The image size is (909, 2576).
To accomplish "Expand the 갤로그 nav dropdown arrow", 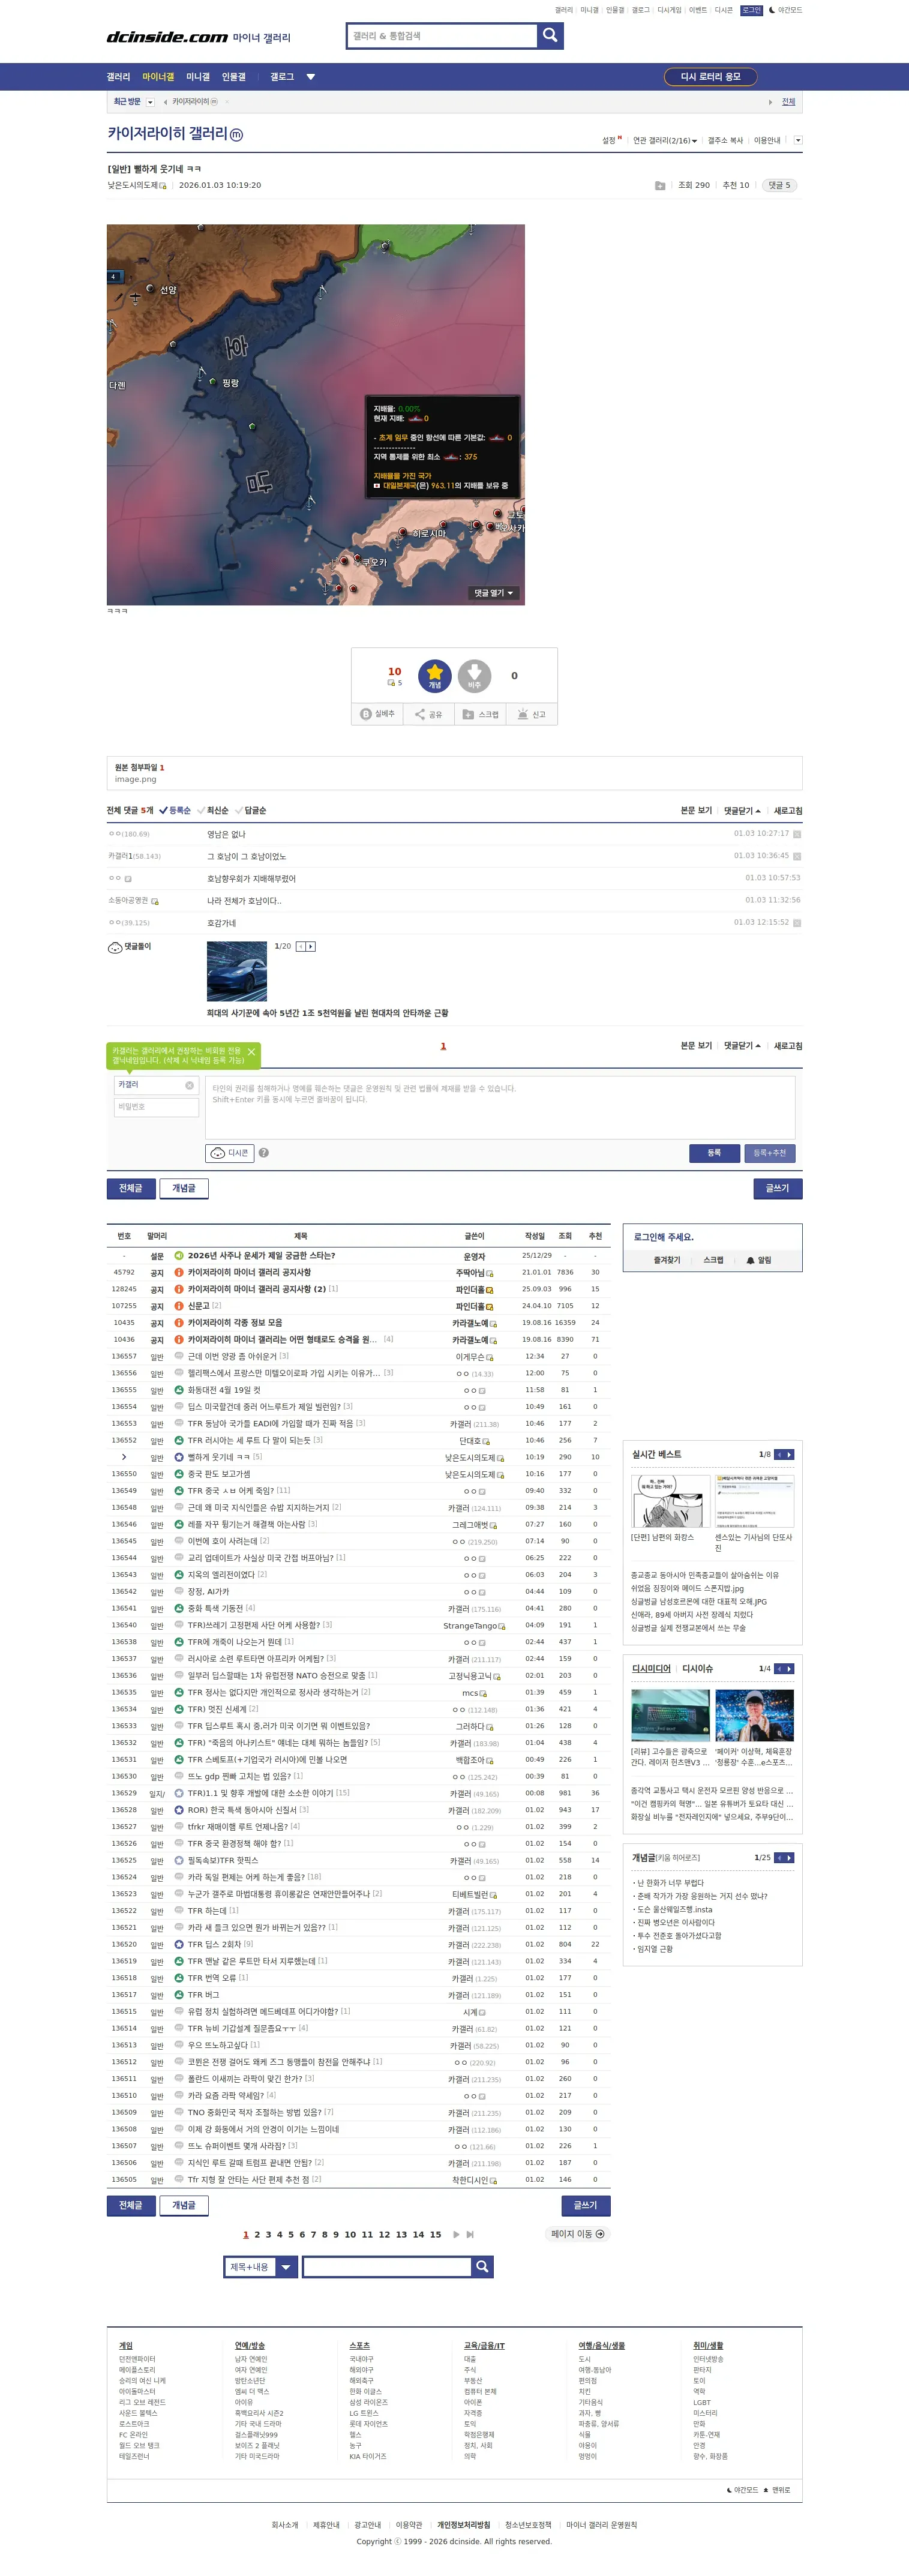I will tap(310, 77).
